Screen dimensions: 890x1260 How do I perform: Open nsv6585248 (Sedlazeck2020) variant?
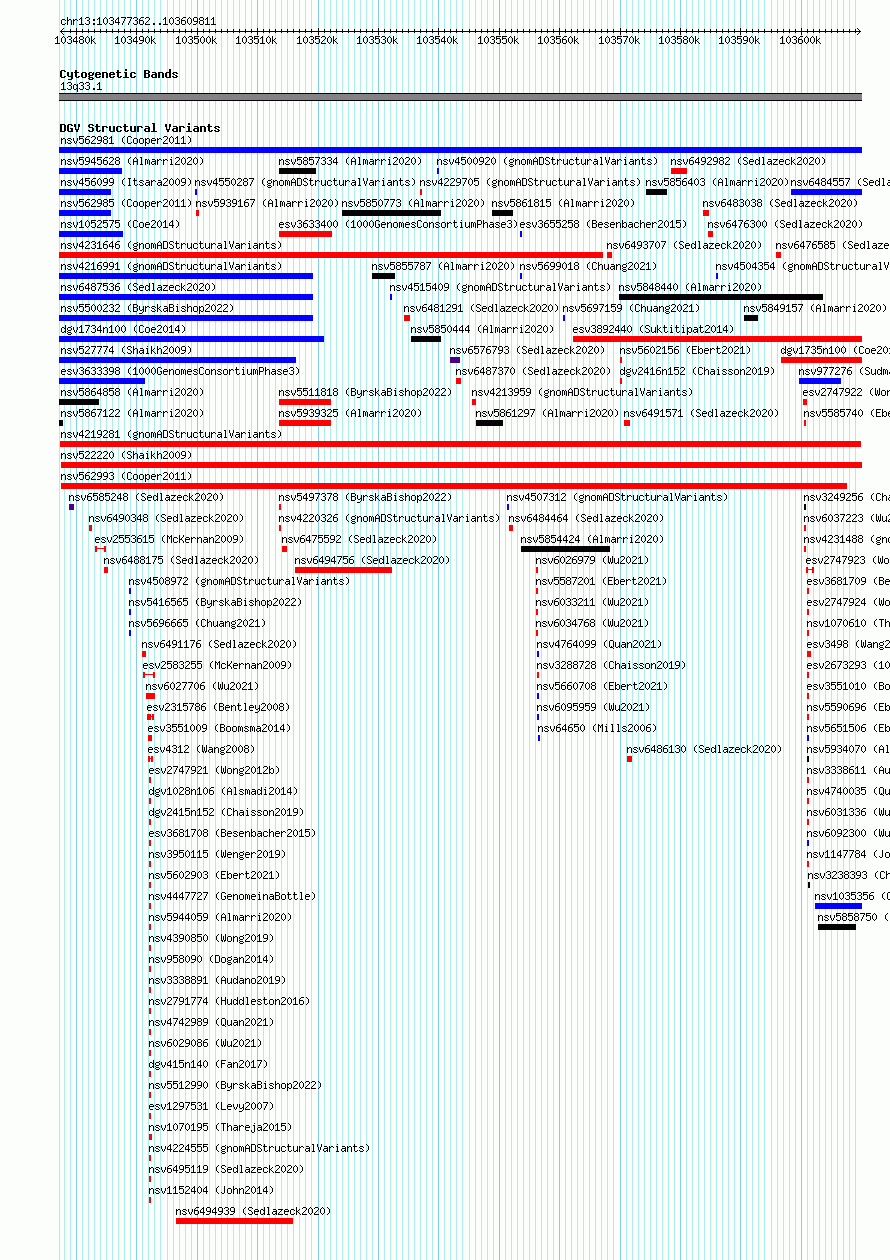[146, 497]
